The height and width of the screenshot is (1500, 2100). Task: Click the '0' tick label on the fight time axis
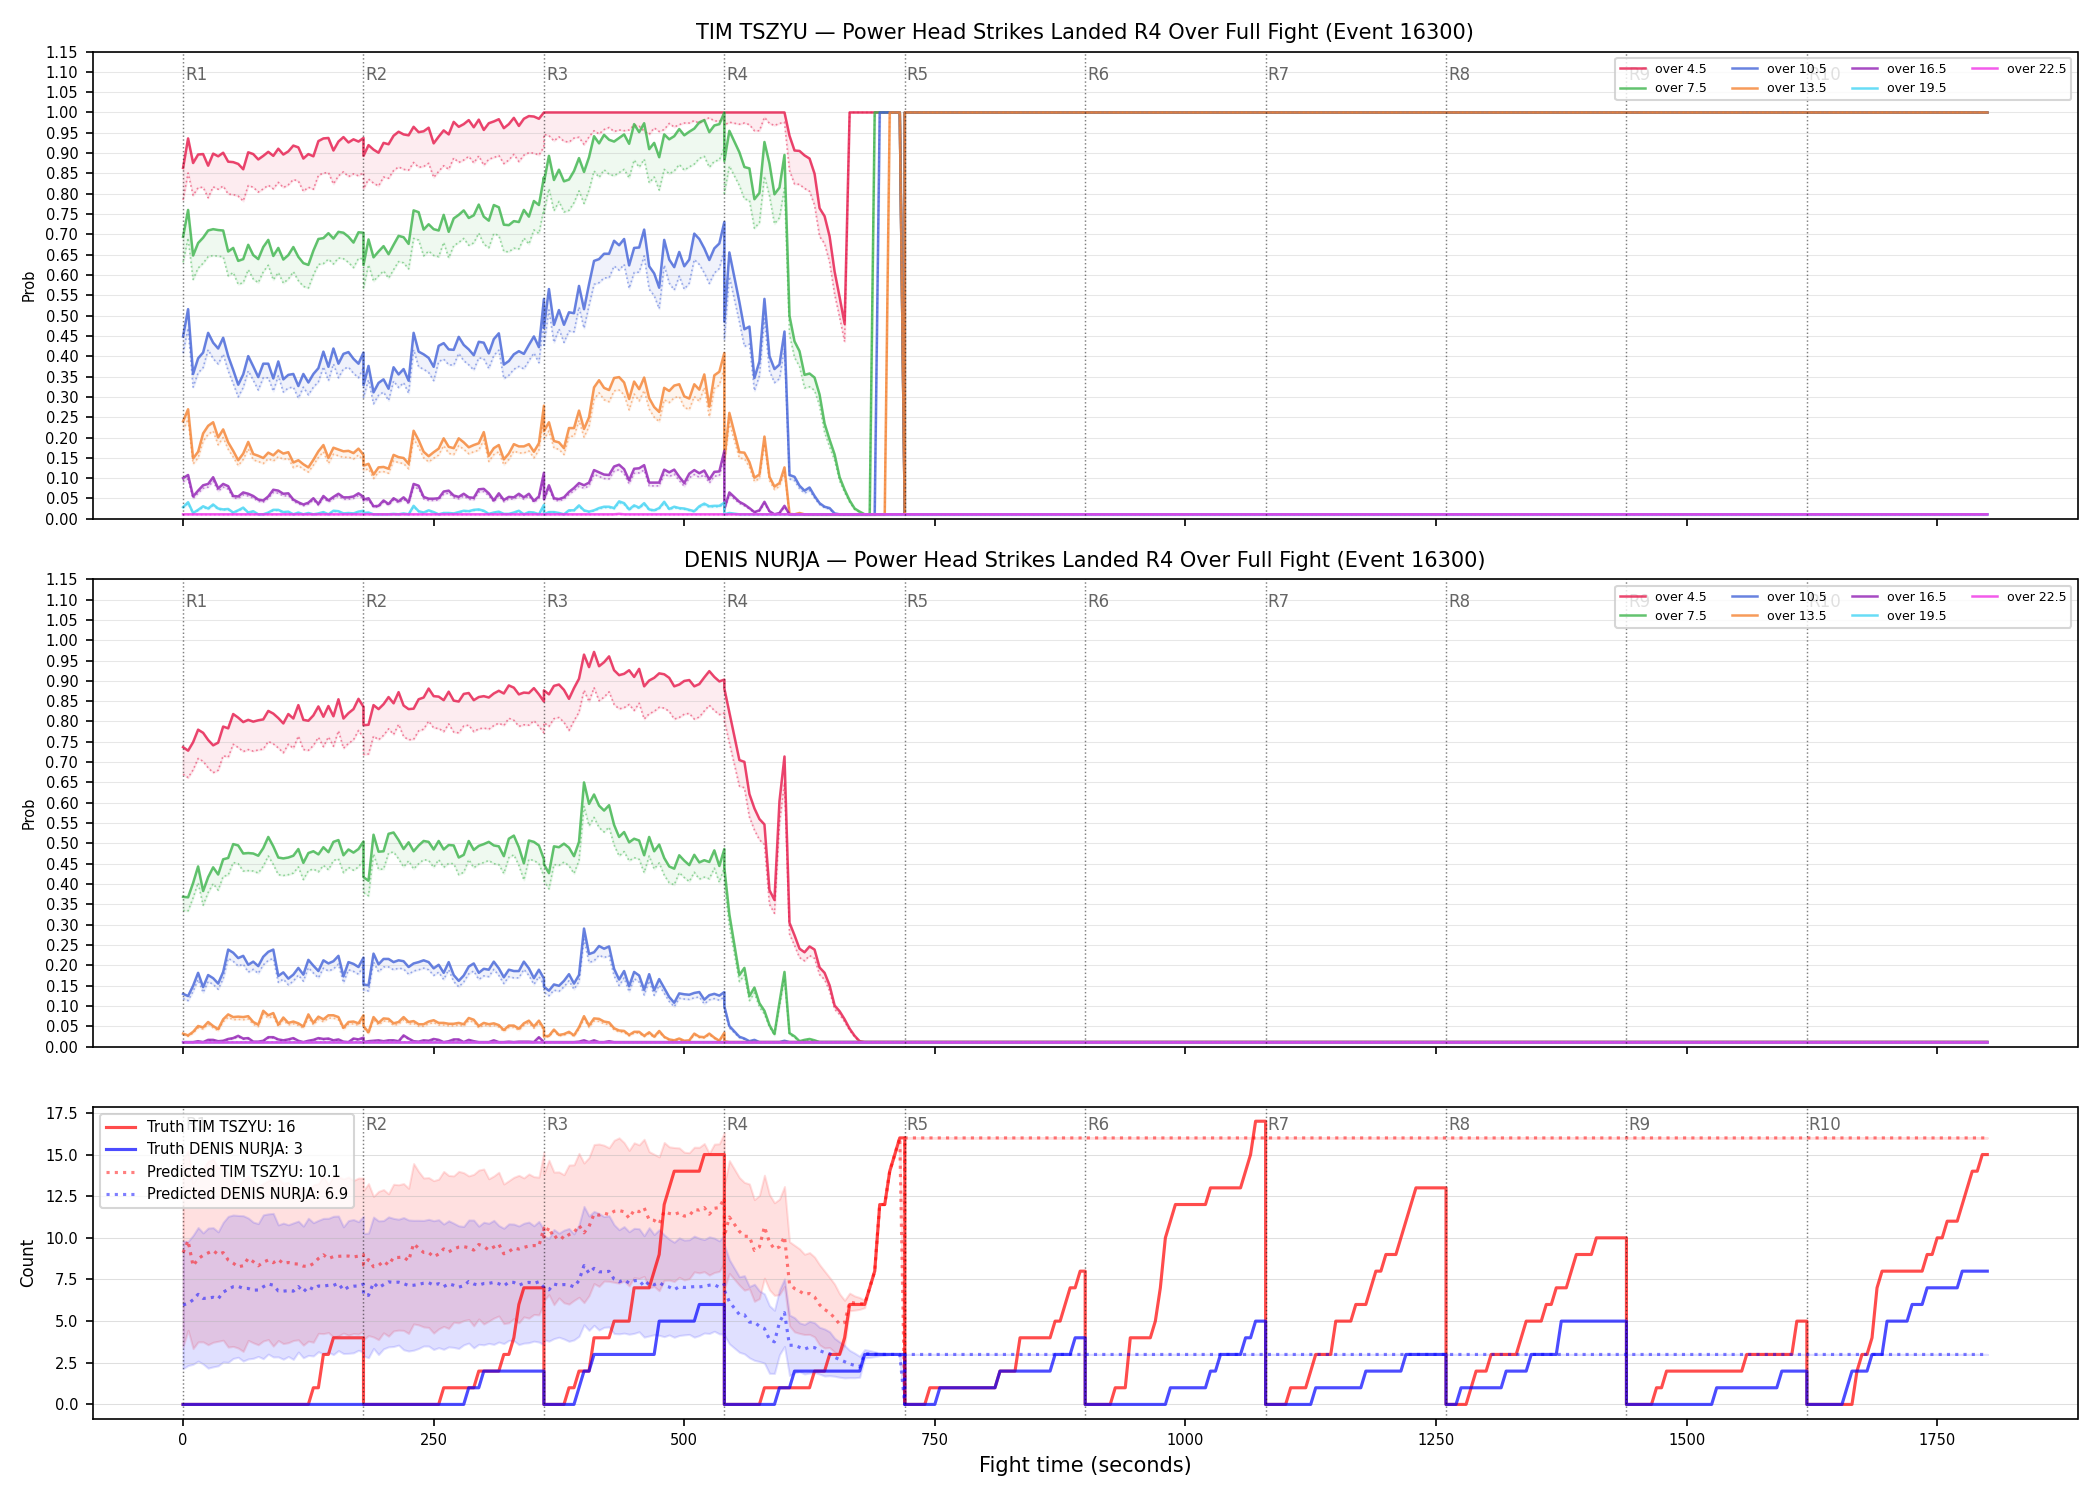click(x=182, y=1440)
